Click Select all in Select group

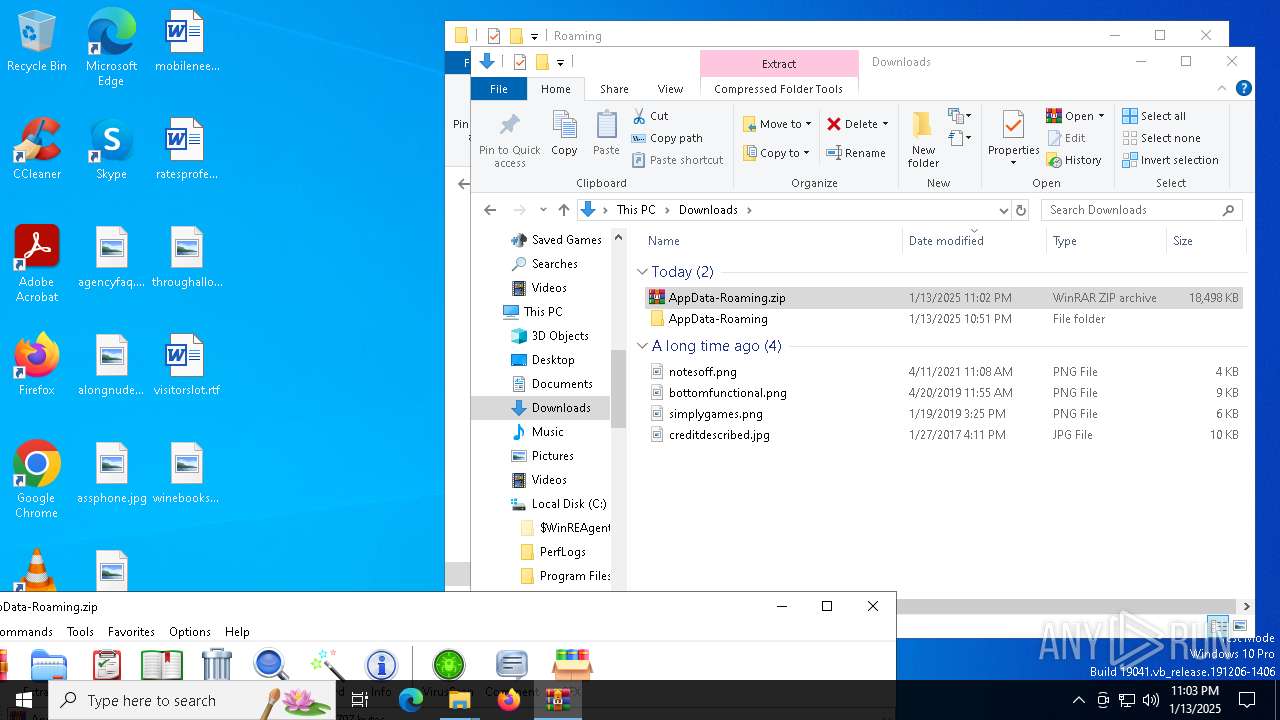(1154, 116)
